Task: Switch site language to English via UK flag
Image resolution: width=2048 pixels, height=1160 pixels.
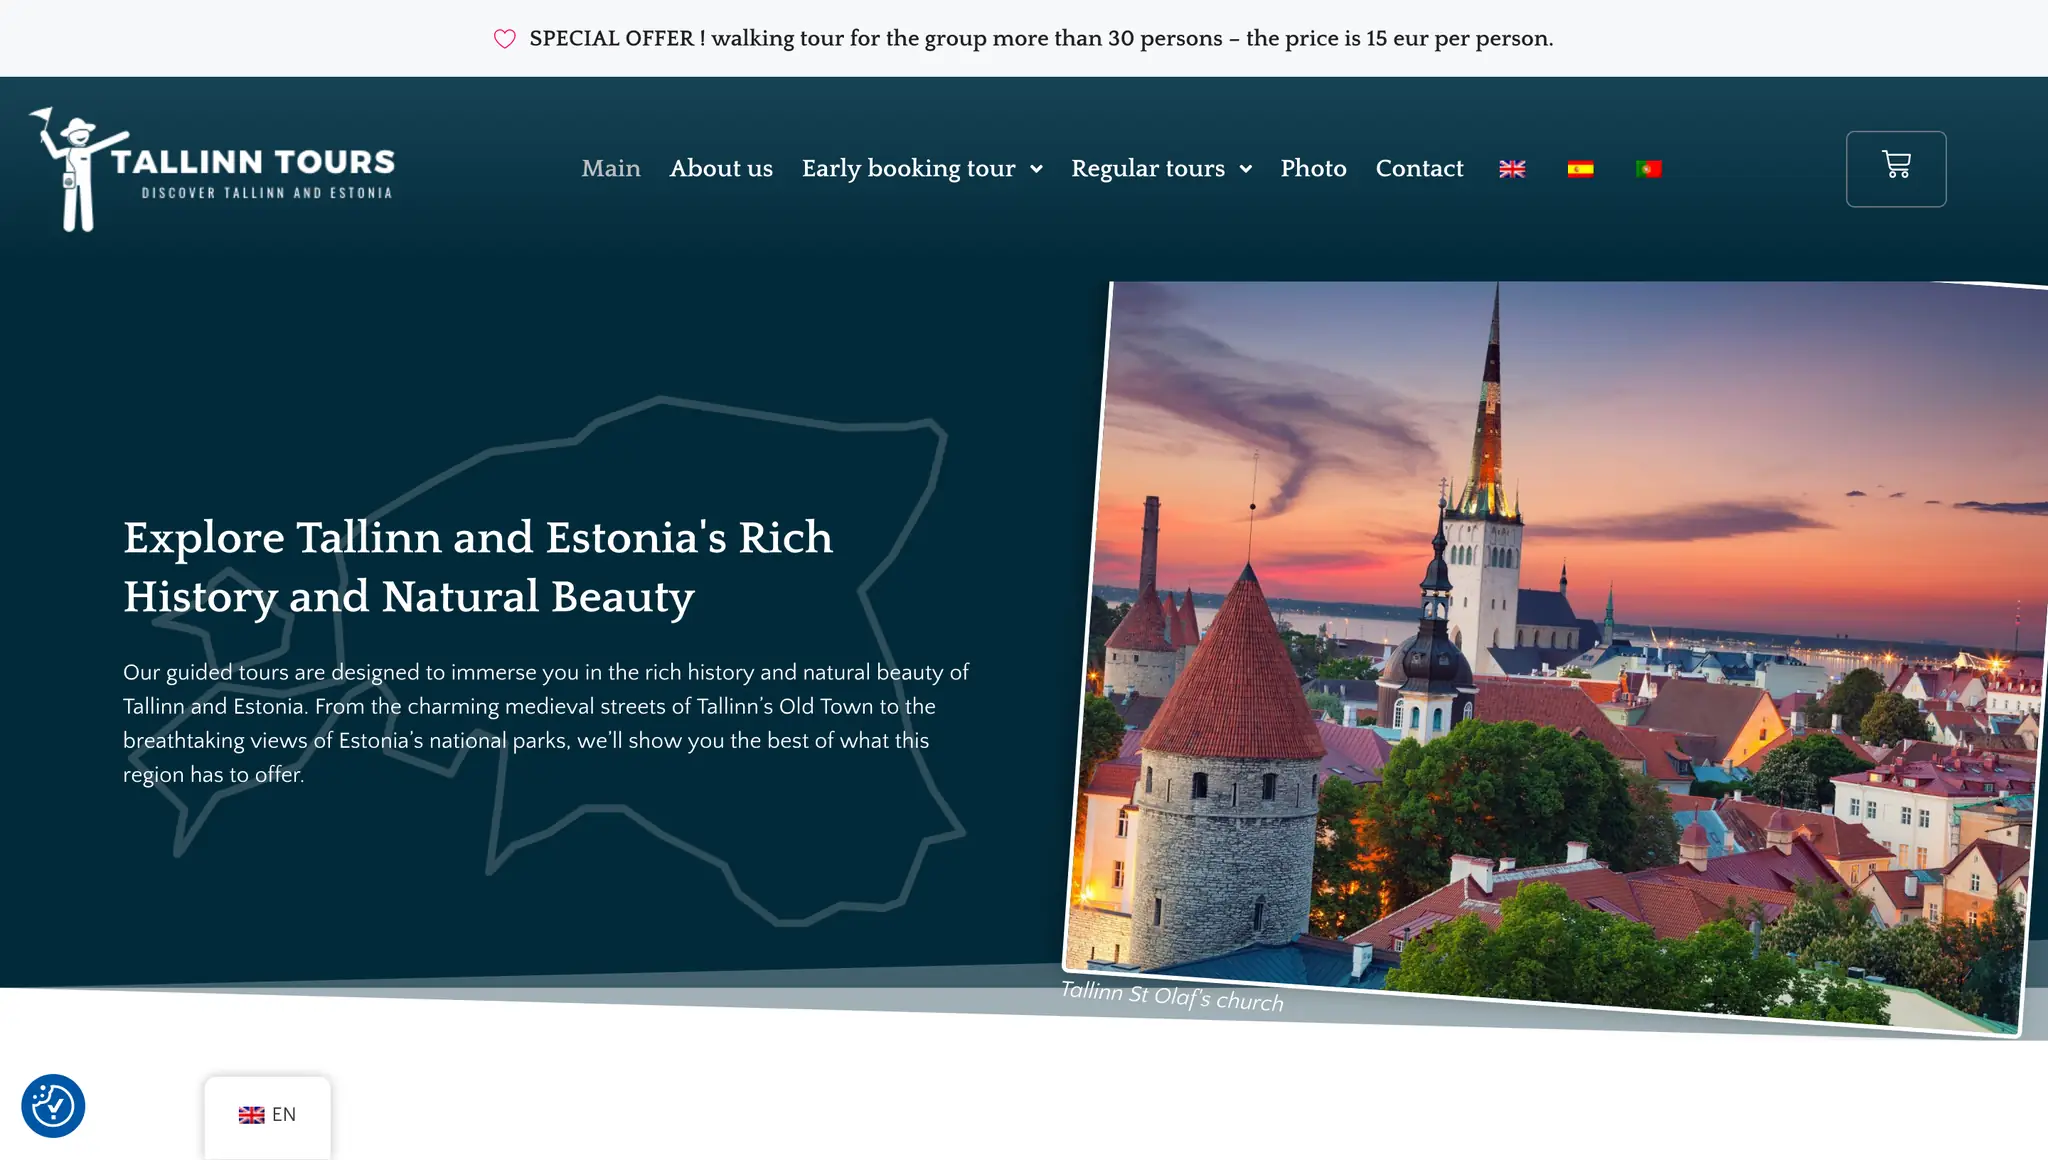Action: tap(1512, 169)
